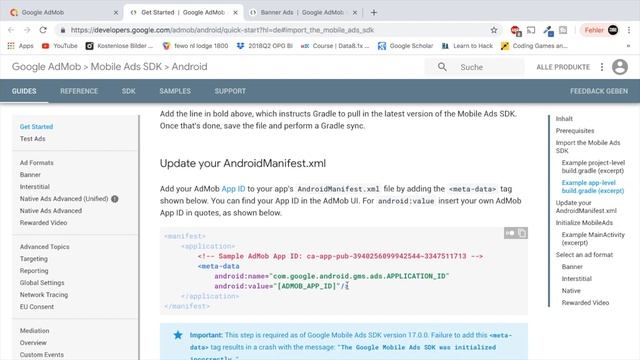Open left sidebar item Rewarded Video

[43, 223]
